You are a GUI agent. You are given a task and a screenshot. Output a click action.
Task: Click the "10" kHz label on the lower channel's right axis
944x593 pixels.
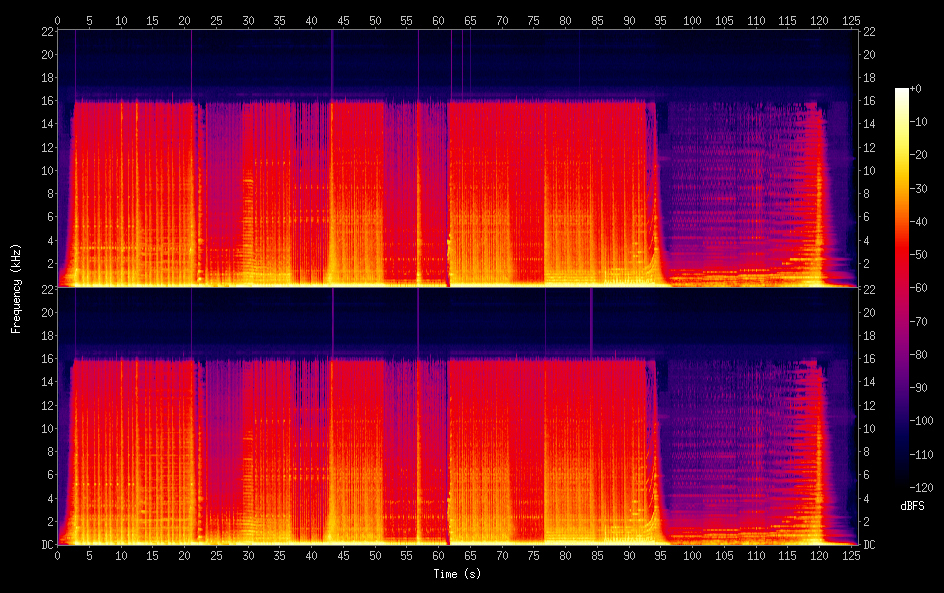tap(869, 428)
